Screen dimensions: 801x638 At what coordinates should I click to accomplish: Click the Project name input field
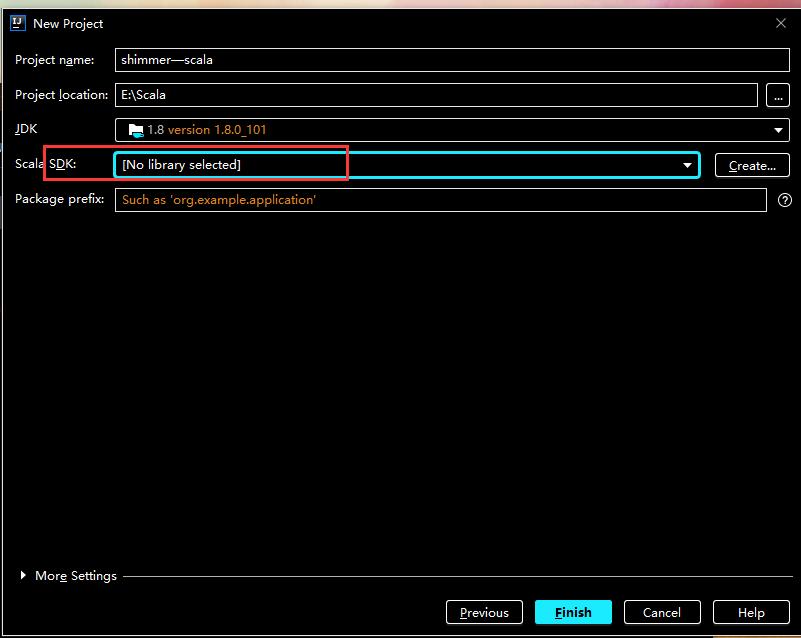point(452,60)
